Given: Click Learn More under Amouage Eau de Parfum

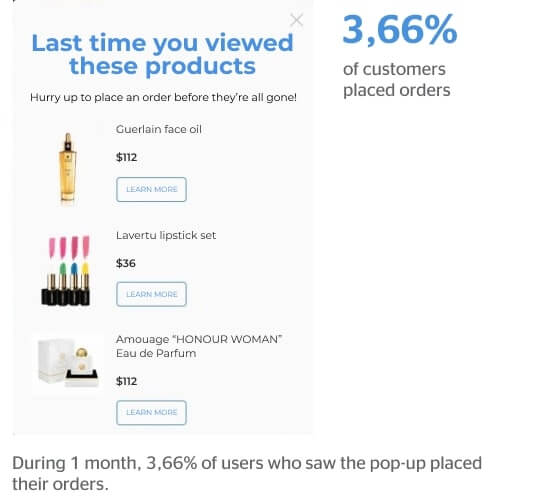Looking at the screenshot, I should (151, 412).
